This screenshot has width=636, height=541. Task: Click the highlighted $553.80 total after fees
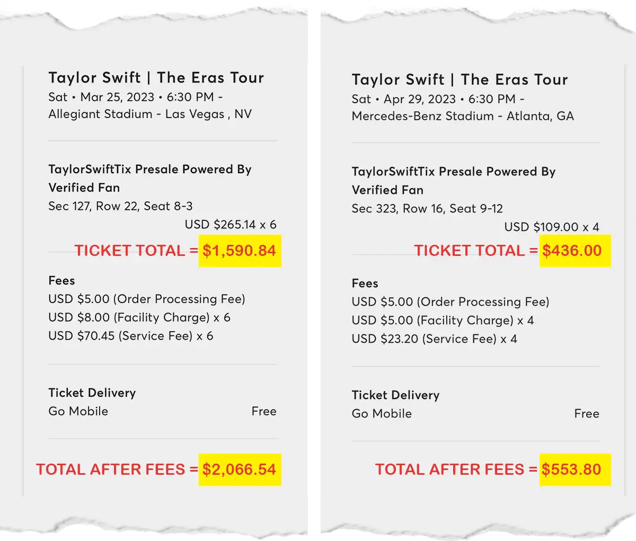(575, 469)
